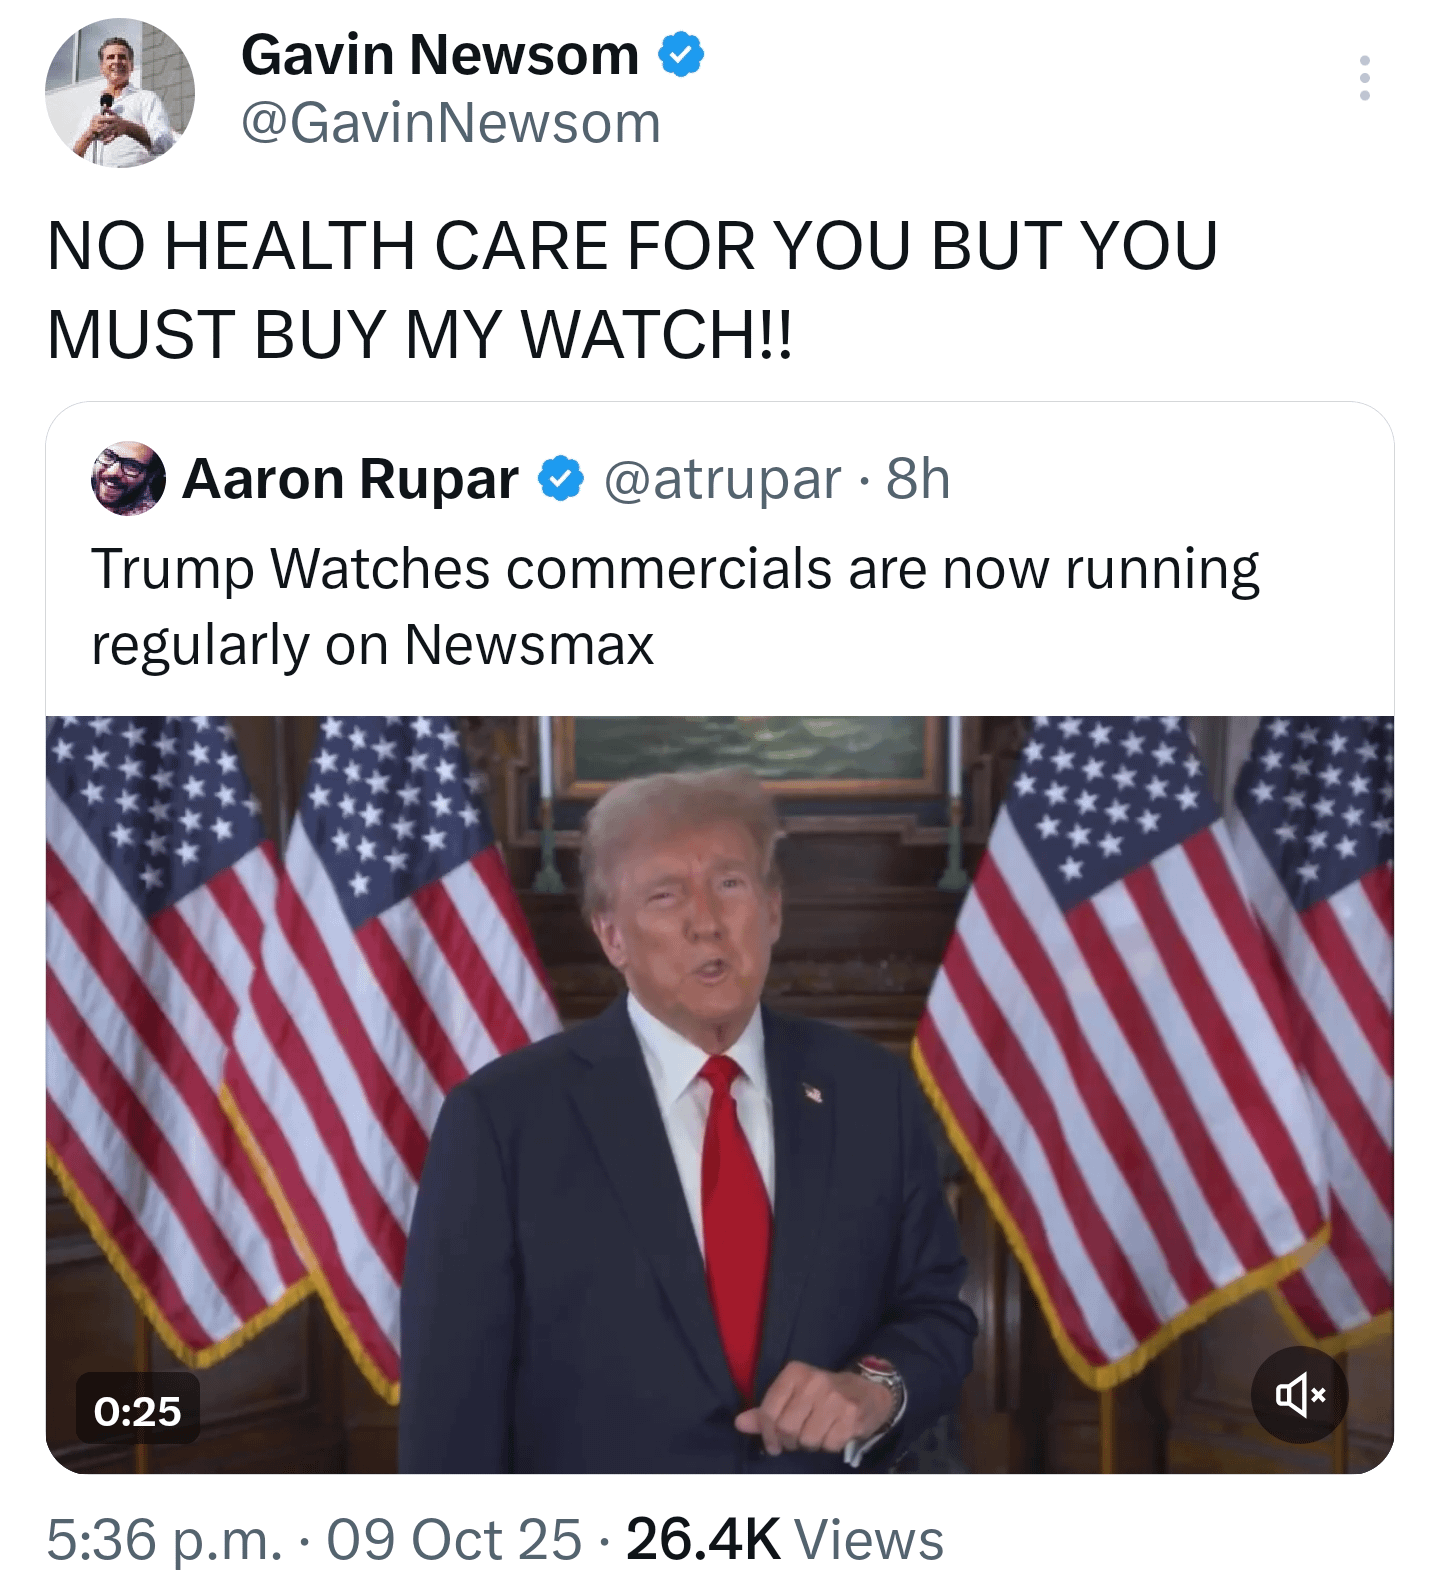Screen dimensions: 1440x1581
Task: Open the Aaron Rupar display name
Action: click(350, 479)
